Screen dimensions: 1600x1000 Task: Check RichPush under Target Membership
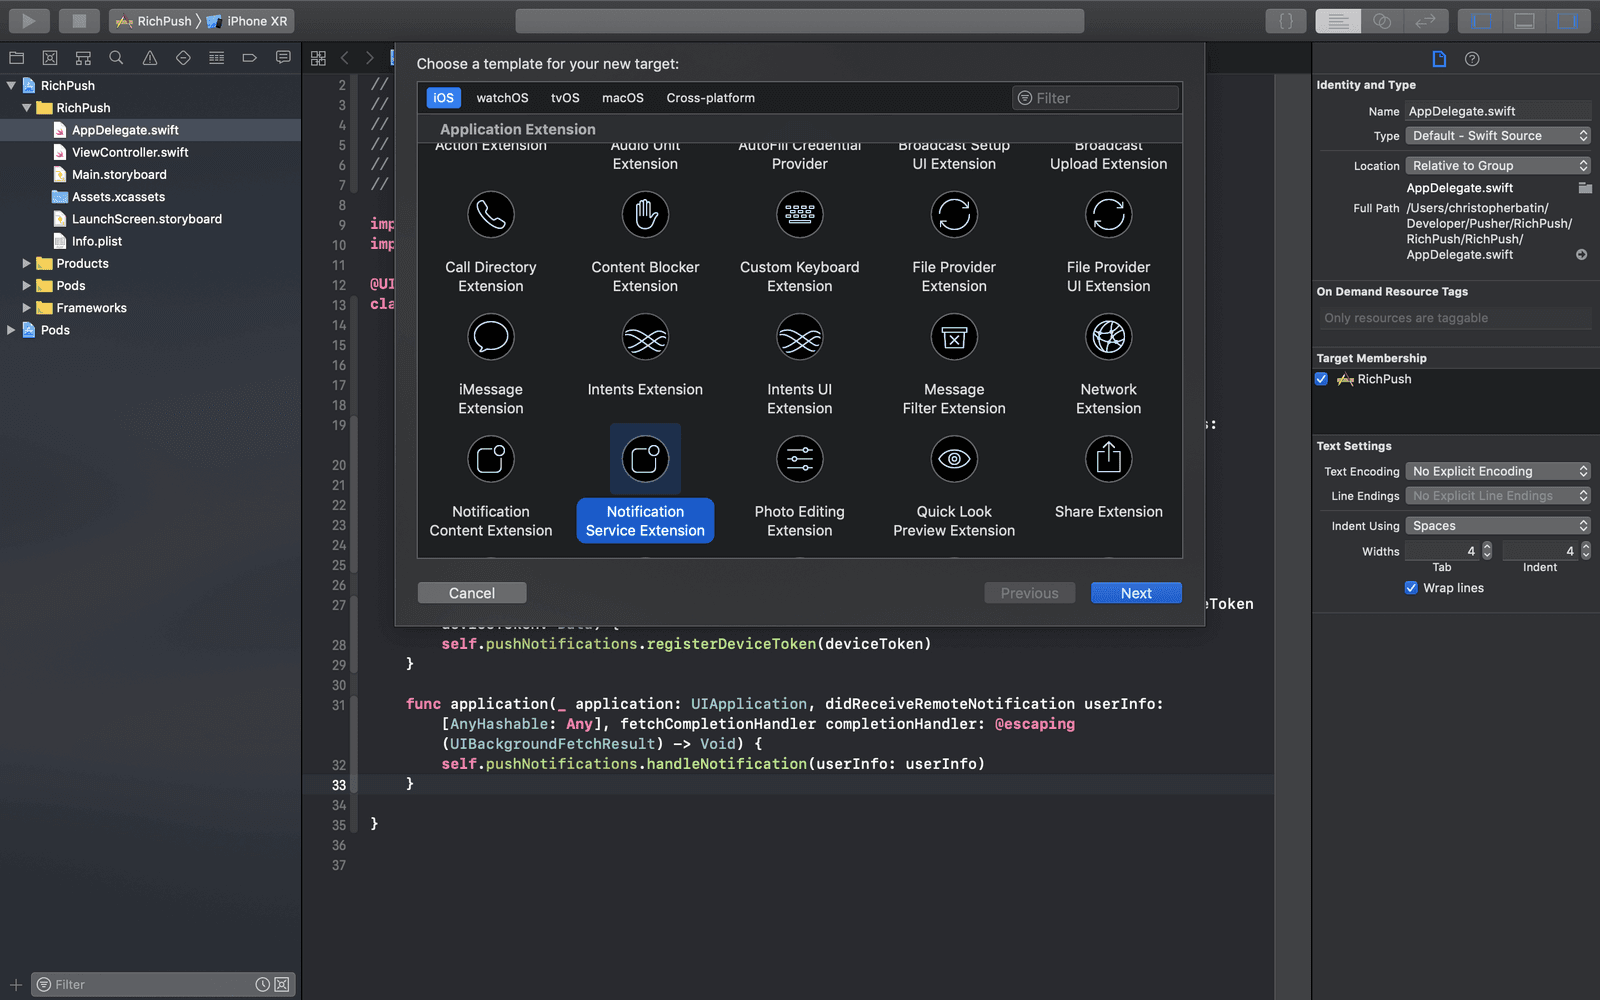coord(1322,379)
